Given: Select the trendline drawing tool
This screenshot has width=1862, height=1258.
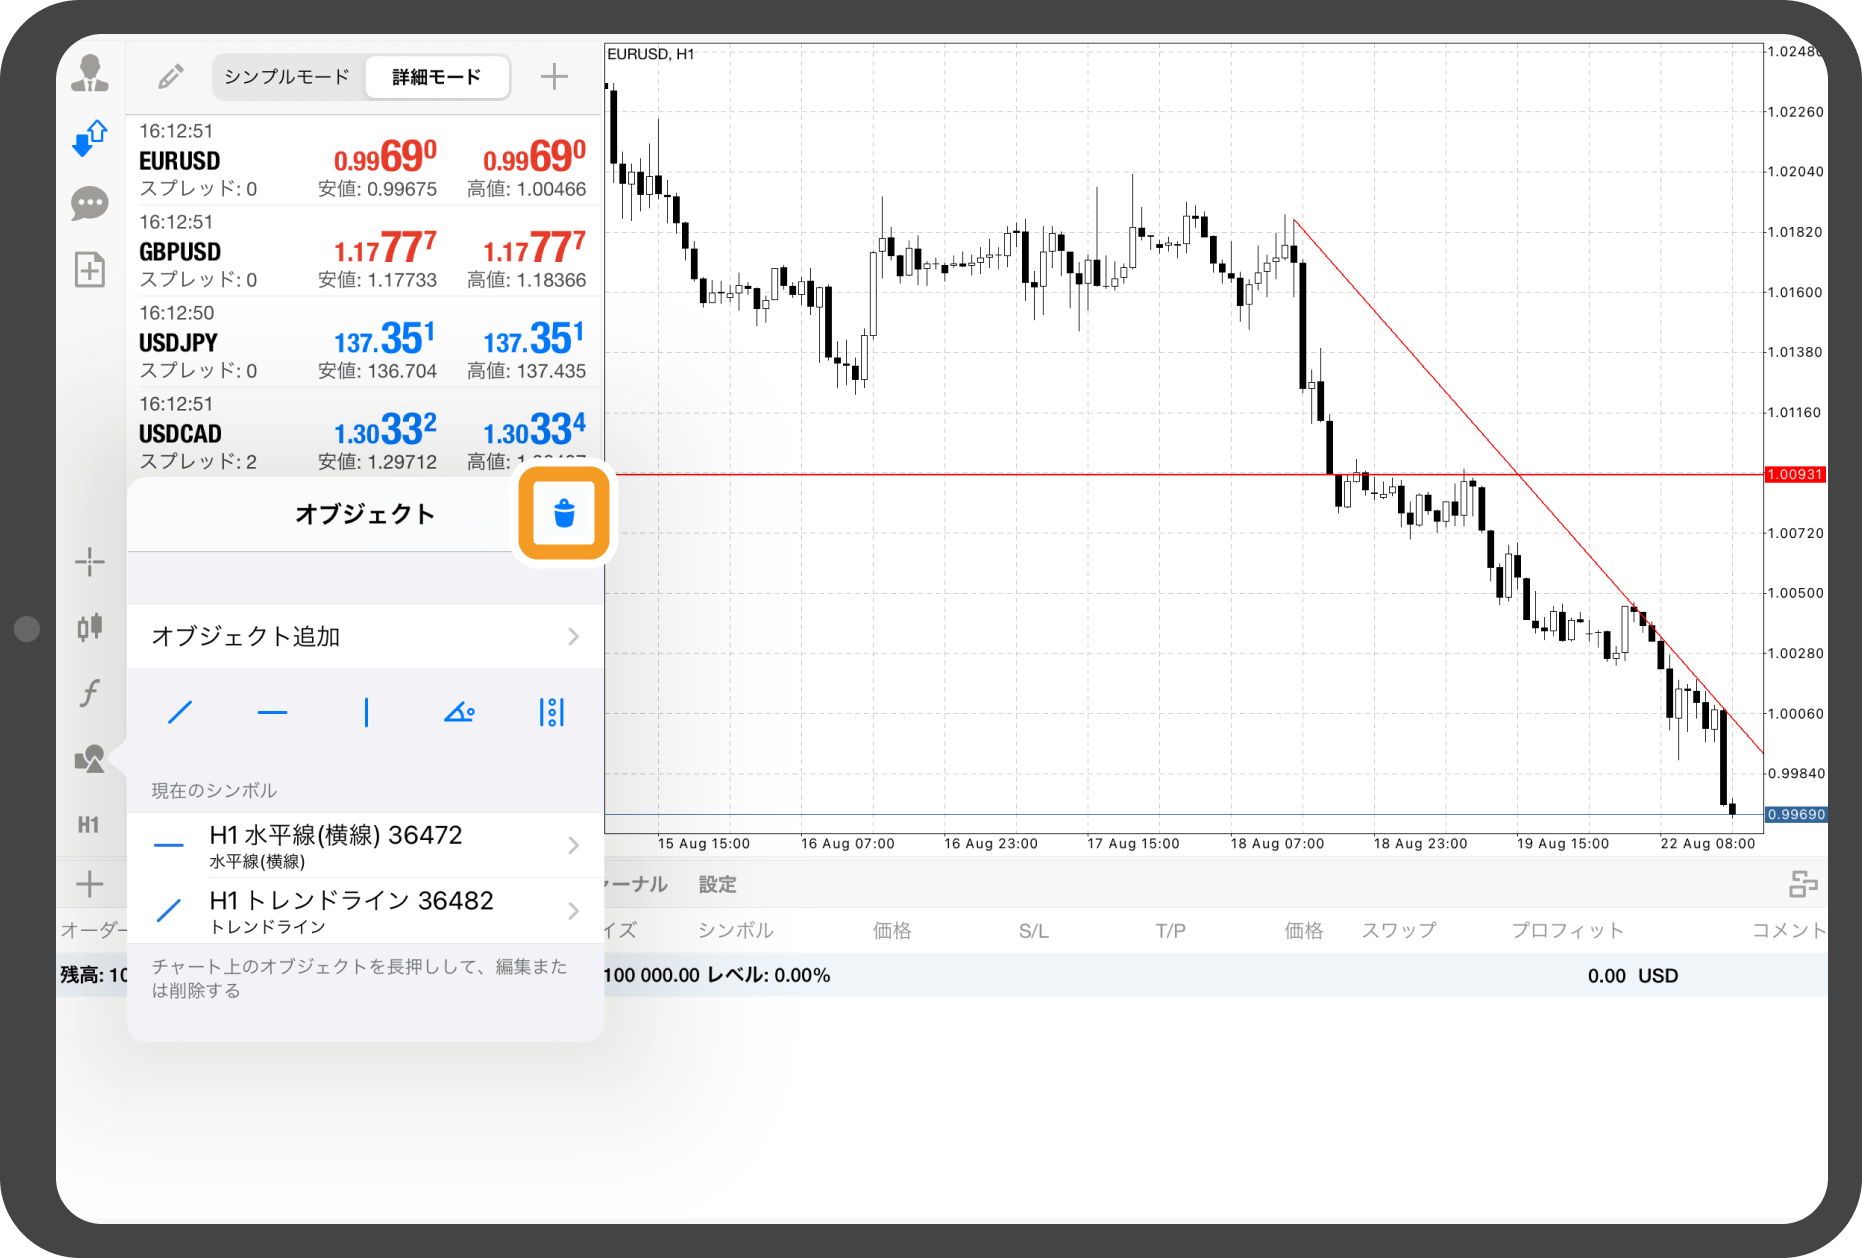Looking at the screenshot, I should pos(180,713).
